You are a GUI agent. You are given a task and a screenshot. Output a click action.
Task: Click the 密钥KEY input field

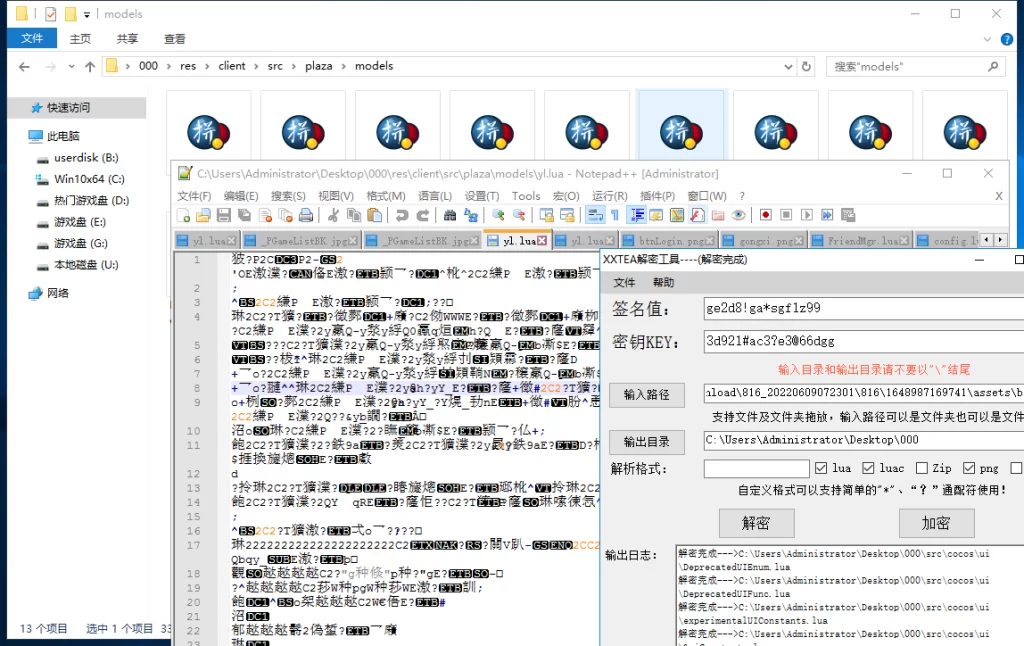(x=862, y=342)
